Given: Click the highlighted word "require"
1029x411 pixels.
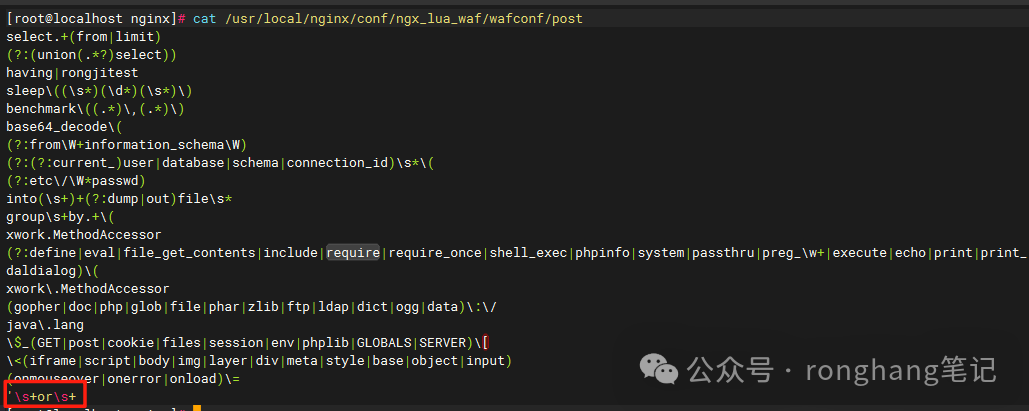Looking at the screenshot, I should click(353, 253).
